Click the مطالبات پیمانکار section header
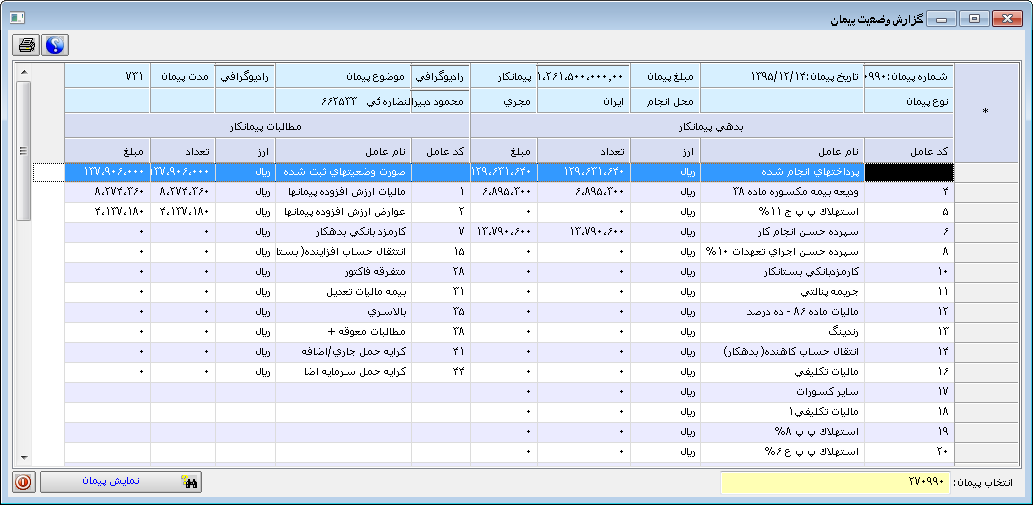This screenshot has width=1033, height=505. [x=267, y=127]
